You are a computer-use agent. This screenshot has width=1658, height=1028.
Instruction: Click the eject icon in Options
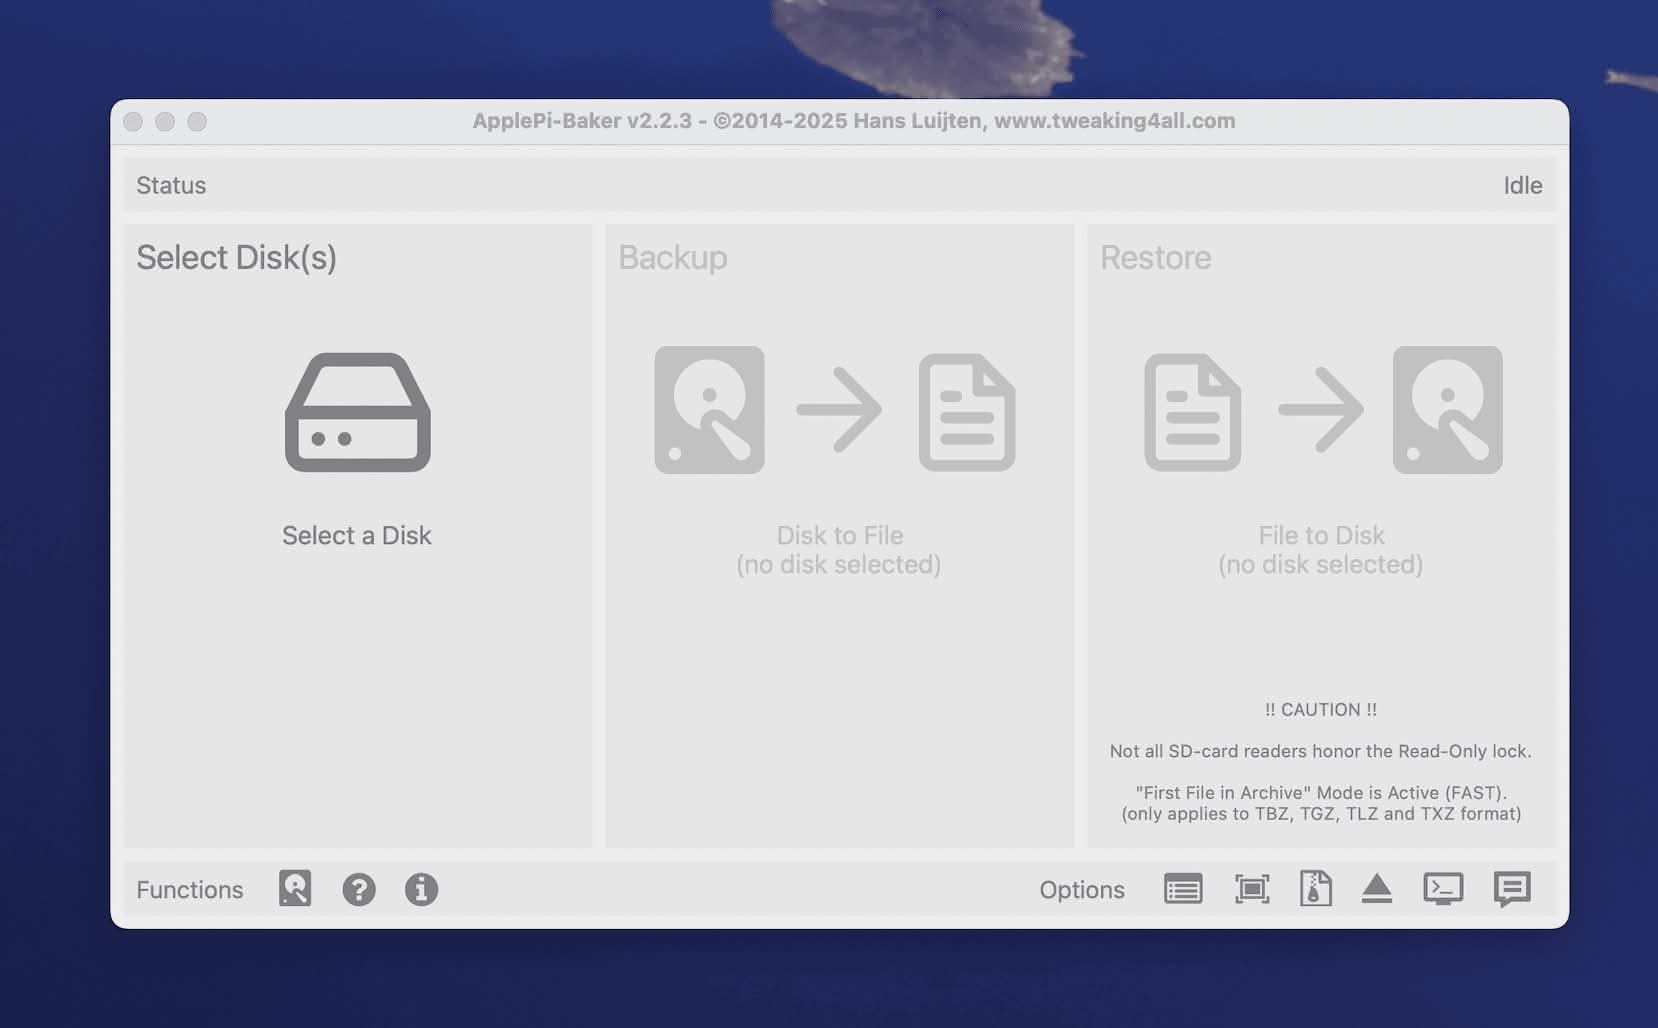[1377, 888]
